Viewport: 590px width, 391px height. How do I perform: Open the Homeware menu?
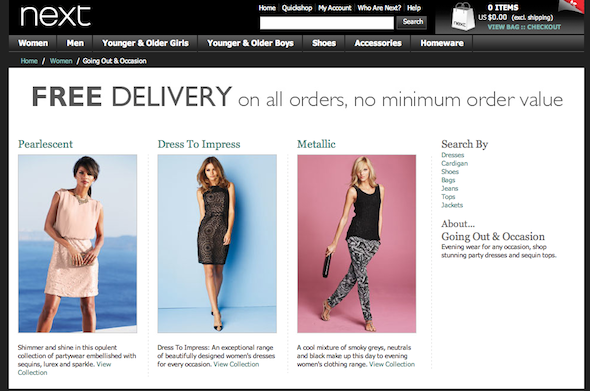[442, 43]
